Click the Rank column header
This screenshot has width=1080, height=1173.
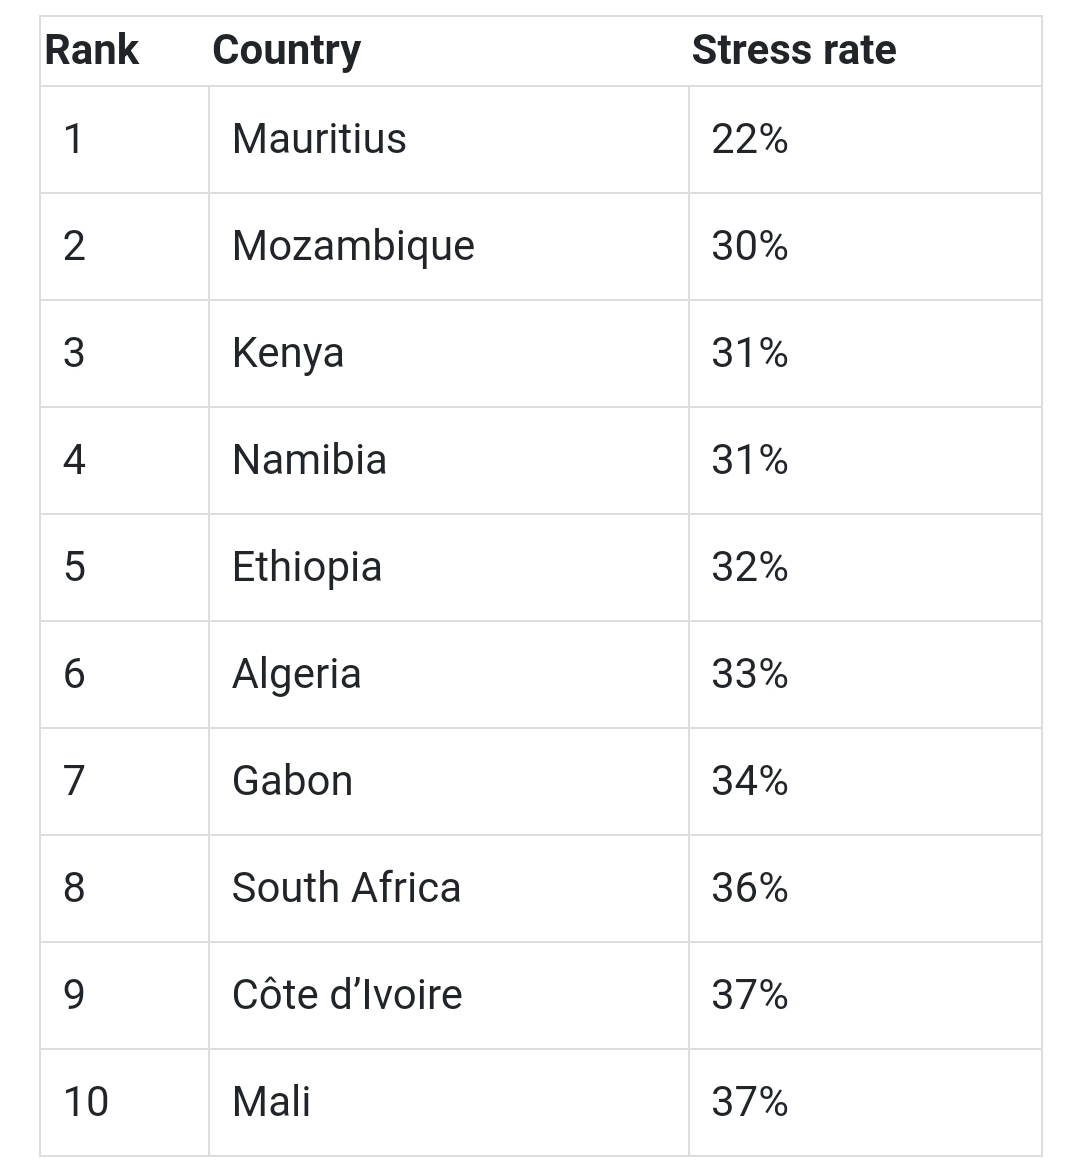click(92, 50)
